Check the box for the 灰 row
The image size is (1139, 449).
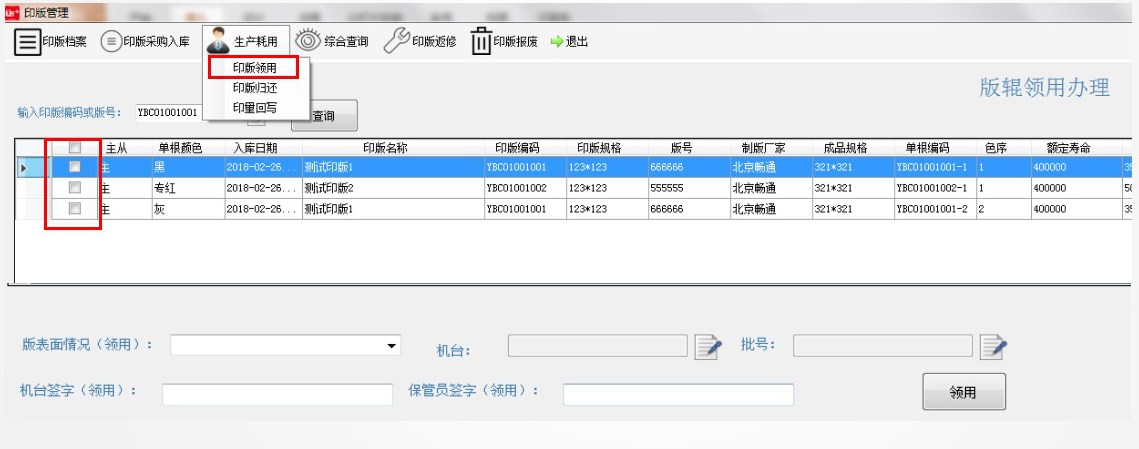[74, 209]
